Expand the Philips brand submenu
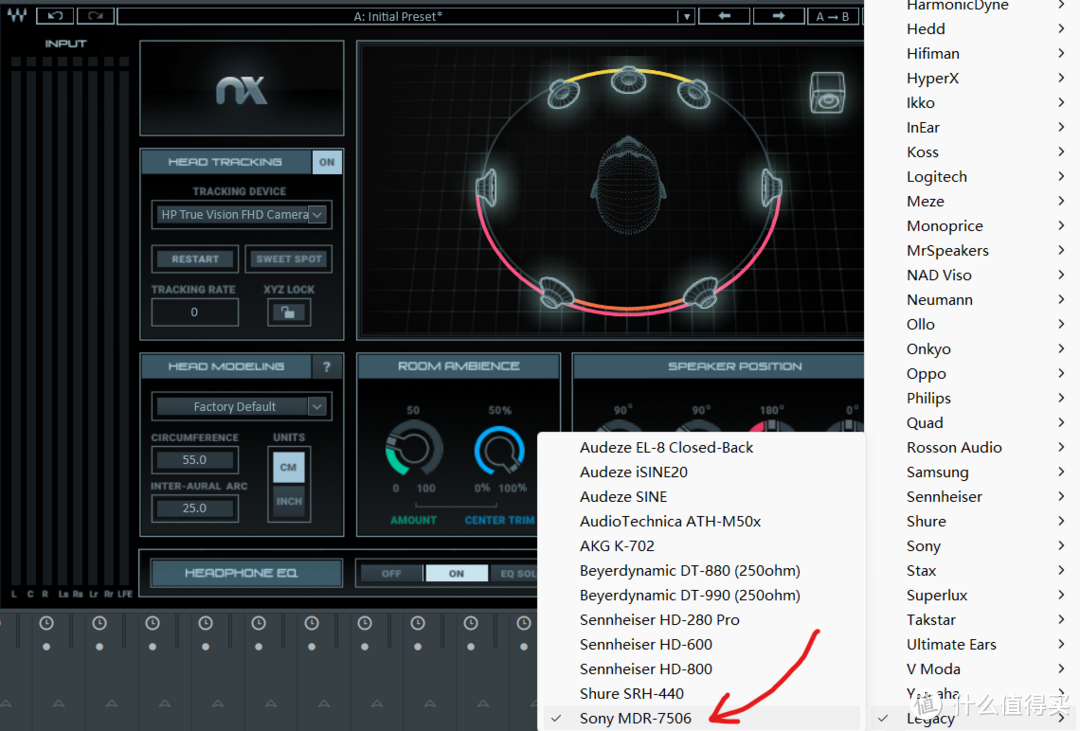This screenshot has width=1080, height=731. coord(974,398)
